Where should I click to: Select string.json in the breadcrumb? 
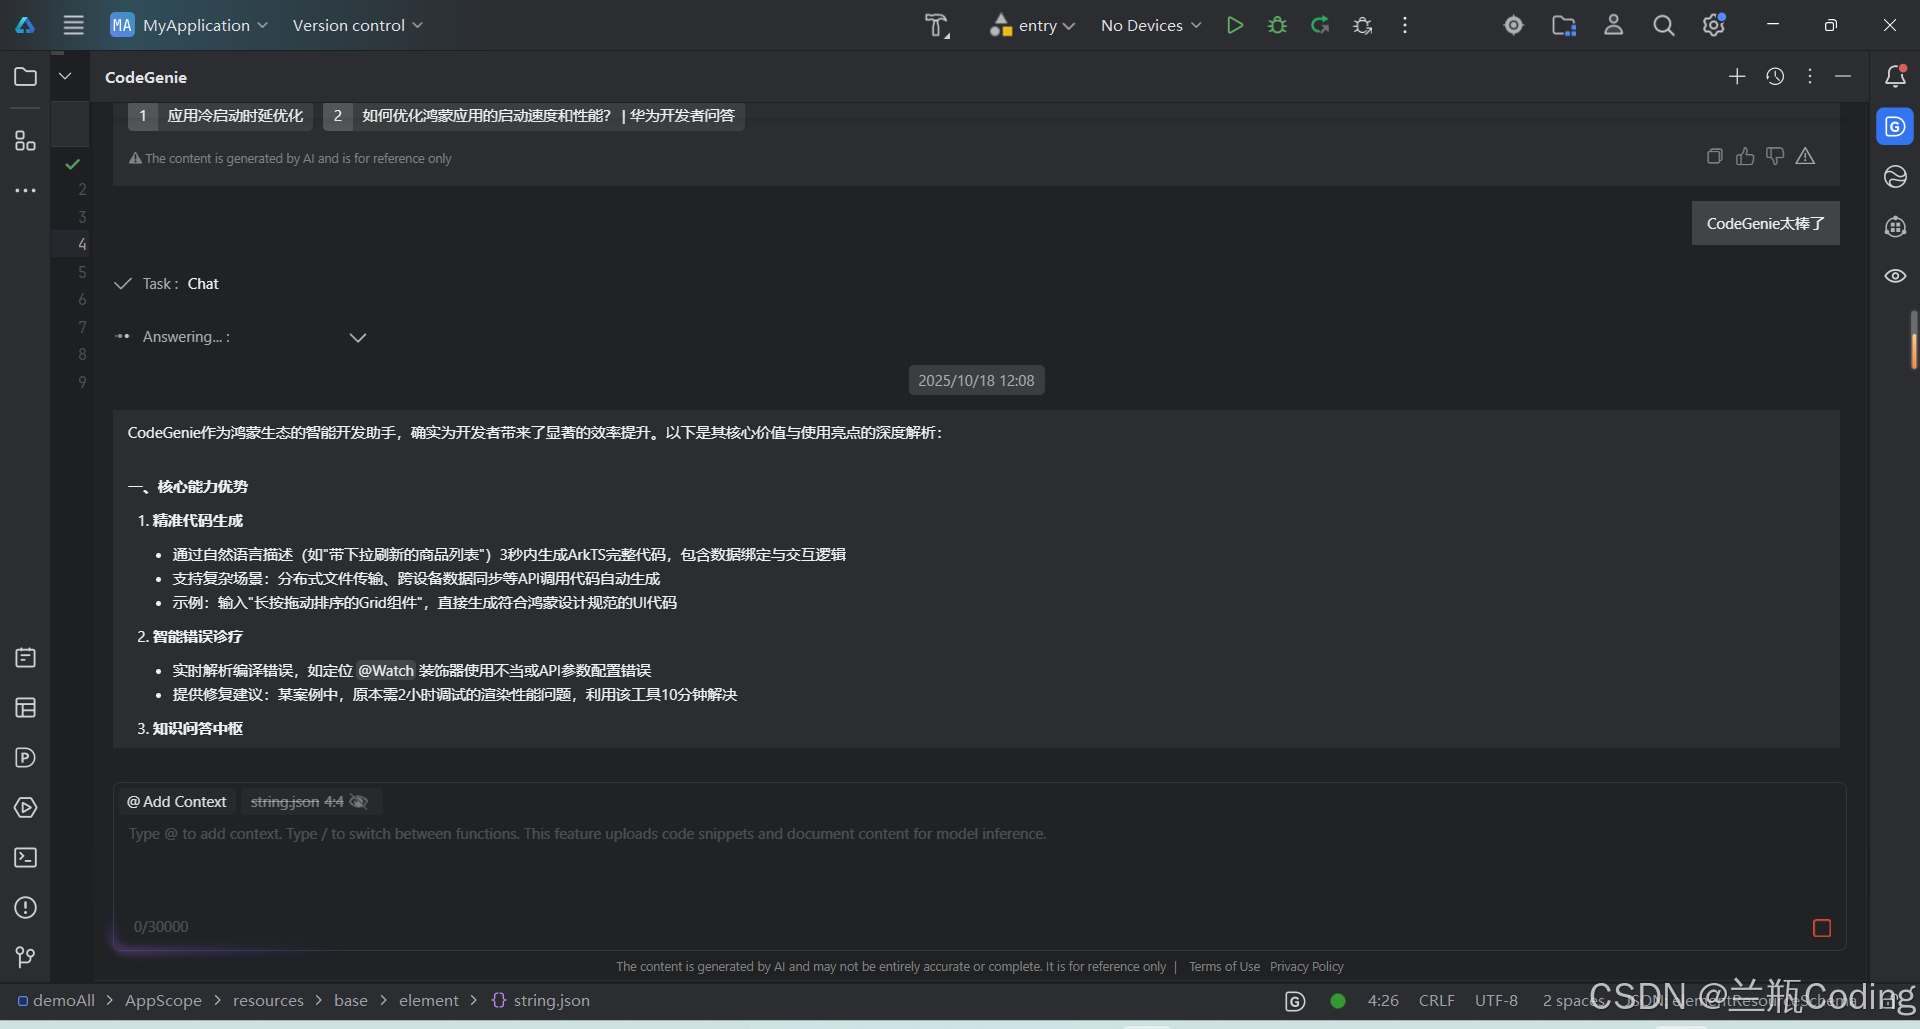[541, 1001]
